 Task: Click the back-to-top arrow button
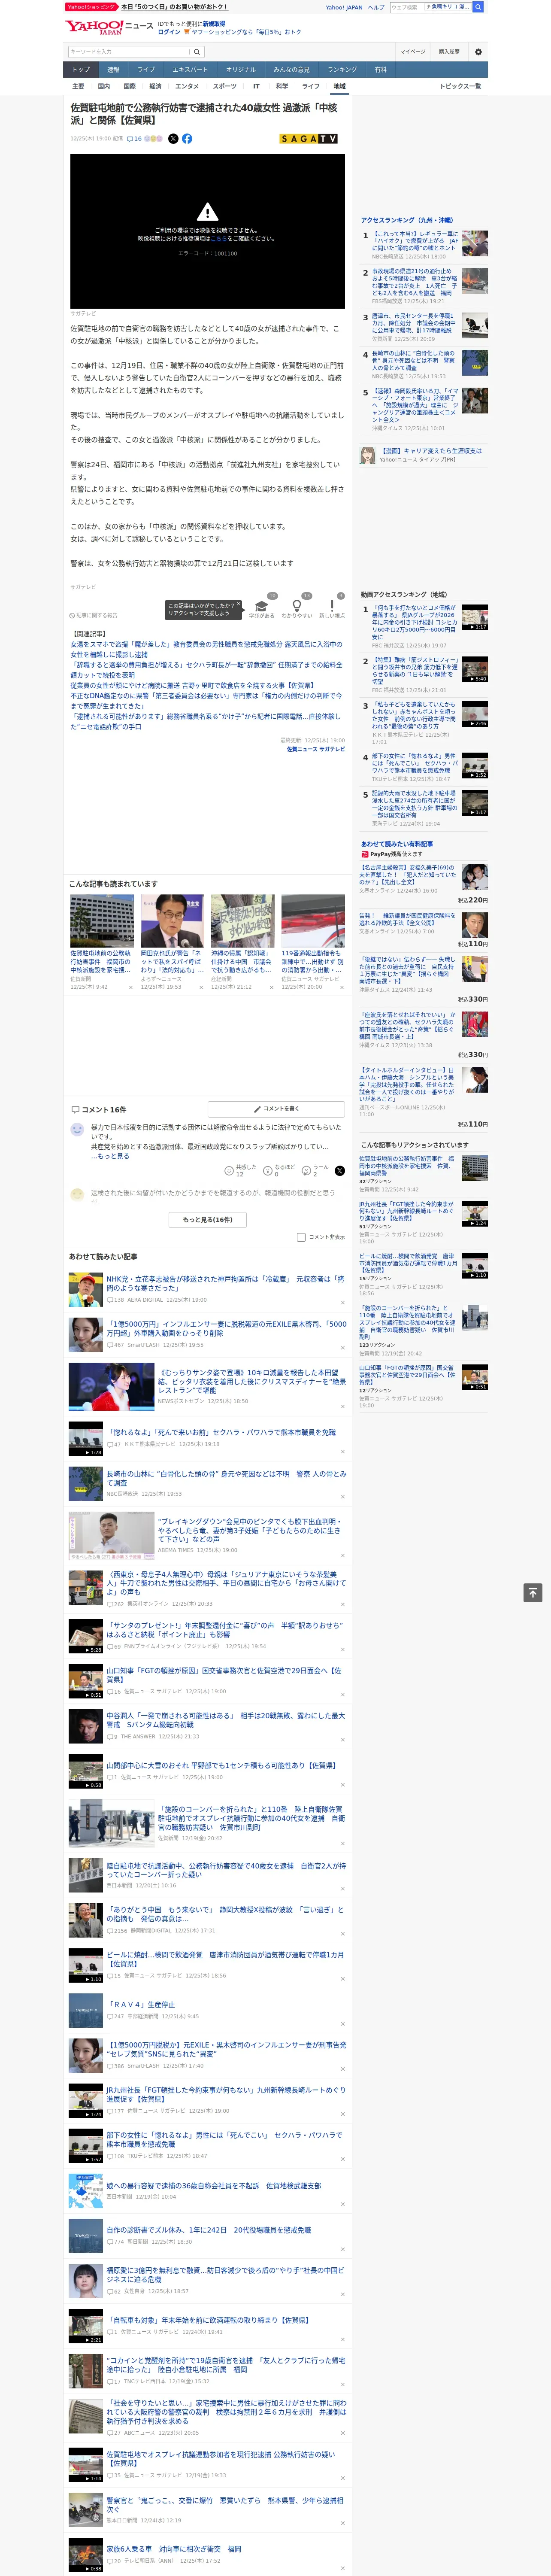(x=533, y=1593)
